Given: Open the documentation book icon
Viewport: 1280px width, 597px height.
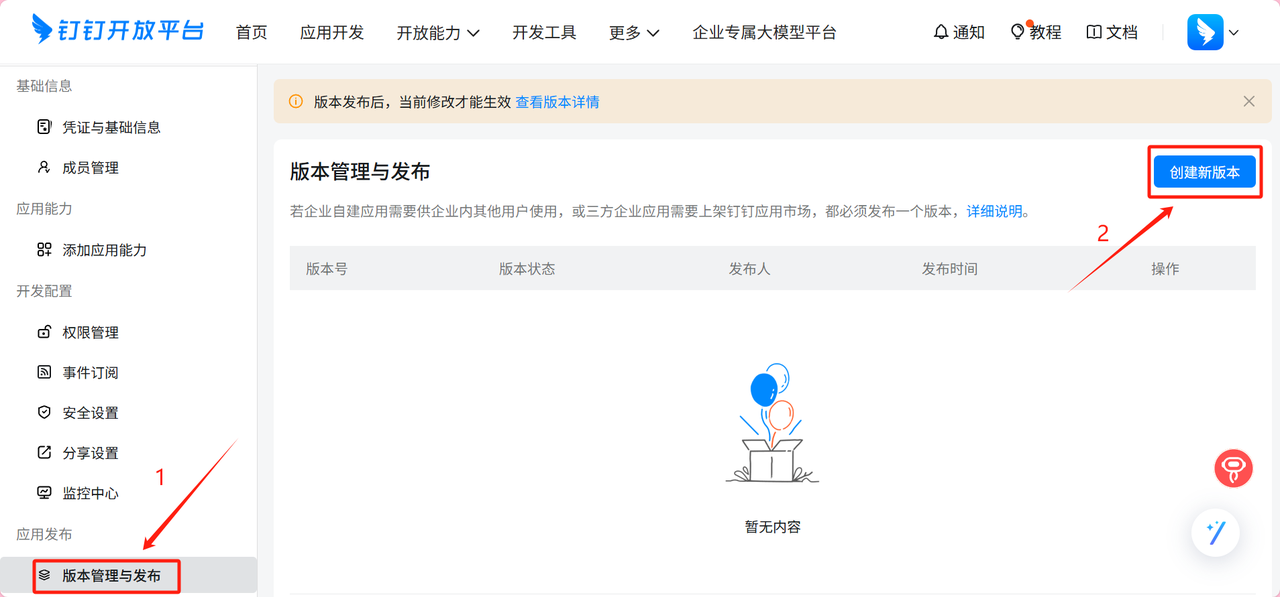Looking at the screenshot, I should [1094, 32].
